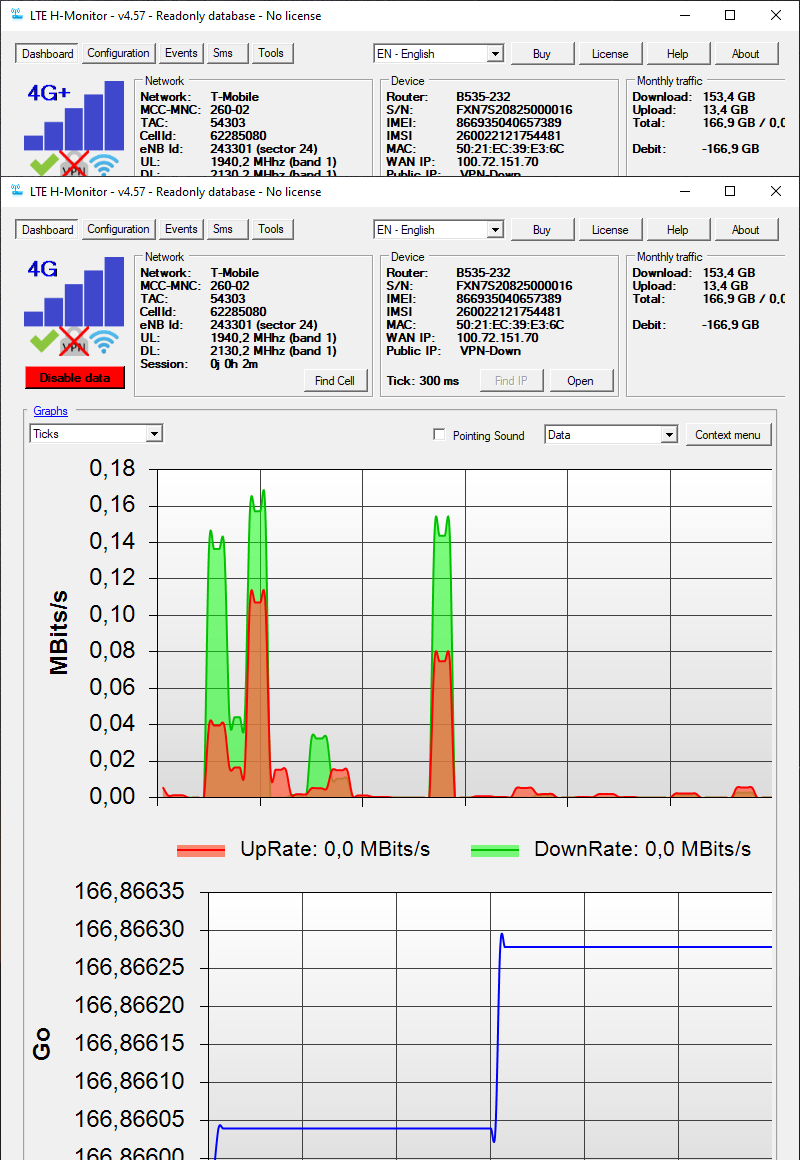Image resolution: width=800 pixels, height=1160 pixels.
Task: Open Events tab in back window
Action: click(x=181, y=53)
